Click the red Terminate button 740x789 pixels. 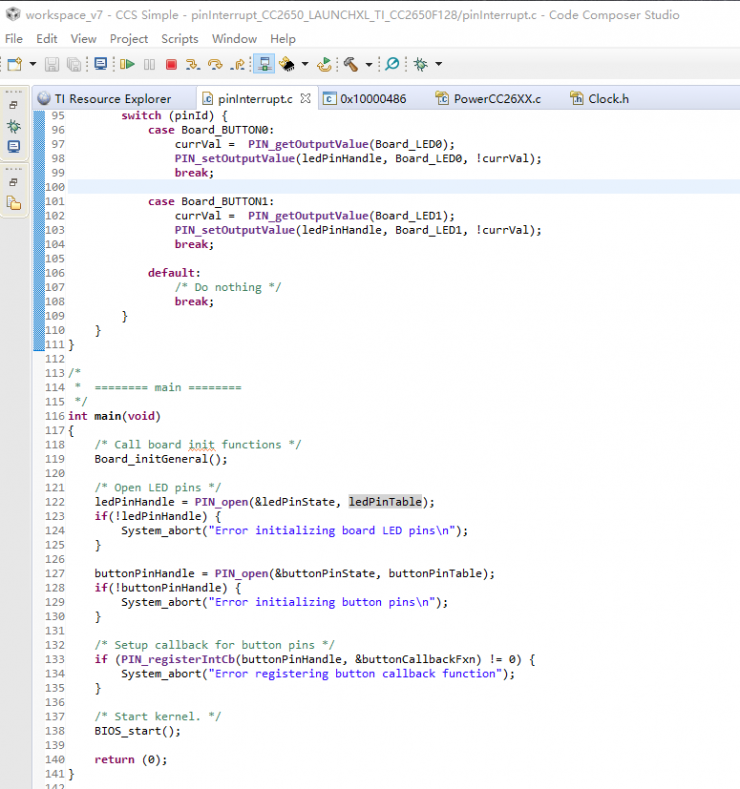(x=171, y=64)
